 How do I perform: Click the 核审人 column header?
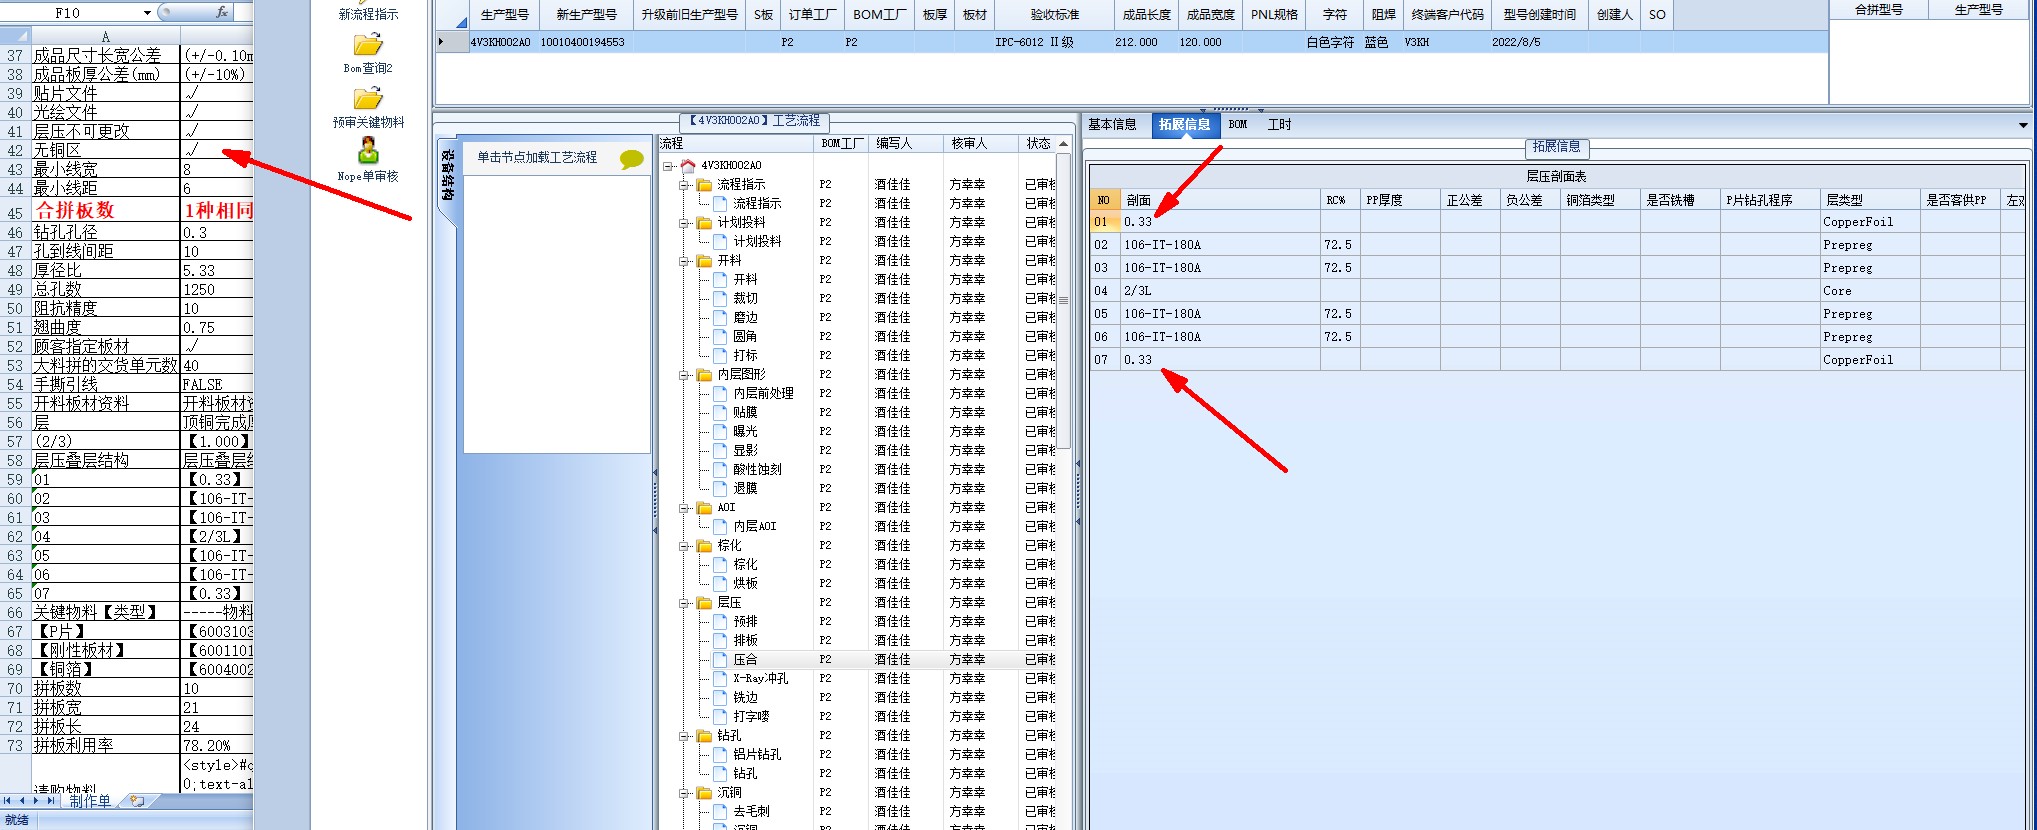click(982, 144)
